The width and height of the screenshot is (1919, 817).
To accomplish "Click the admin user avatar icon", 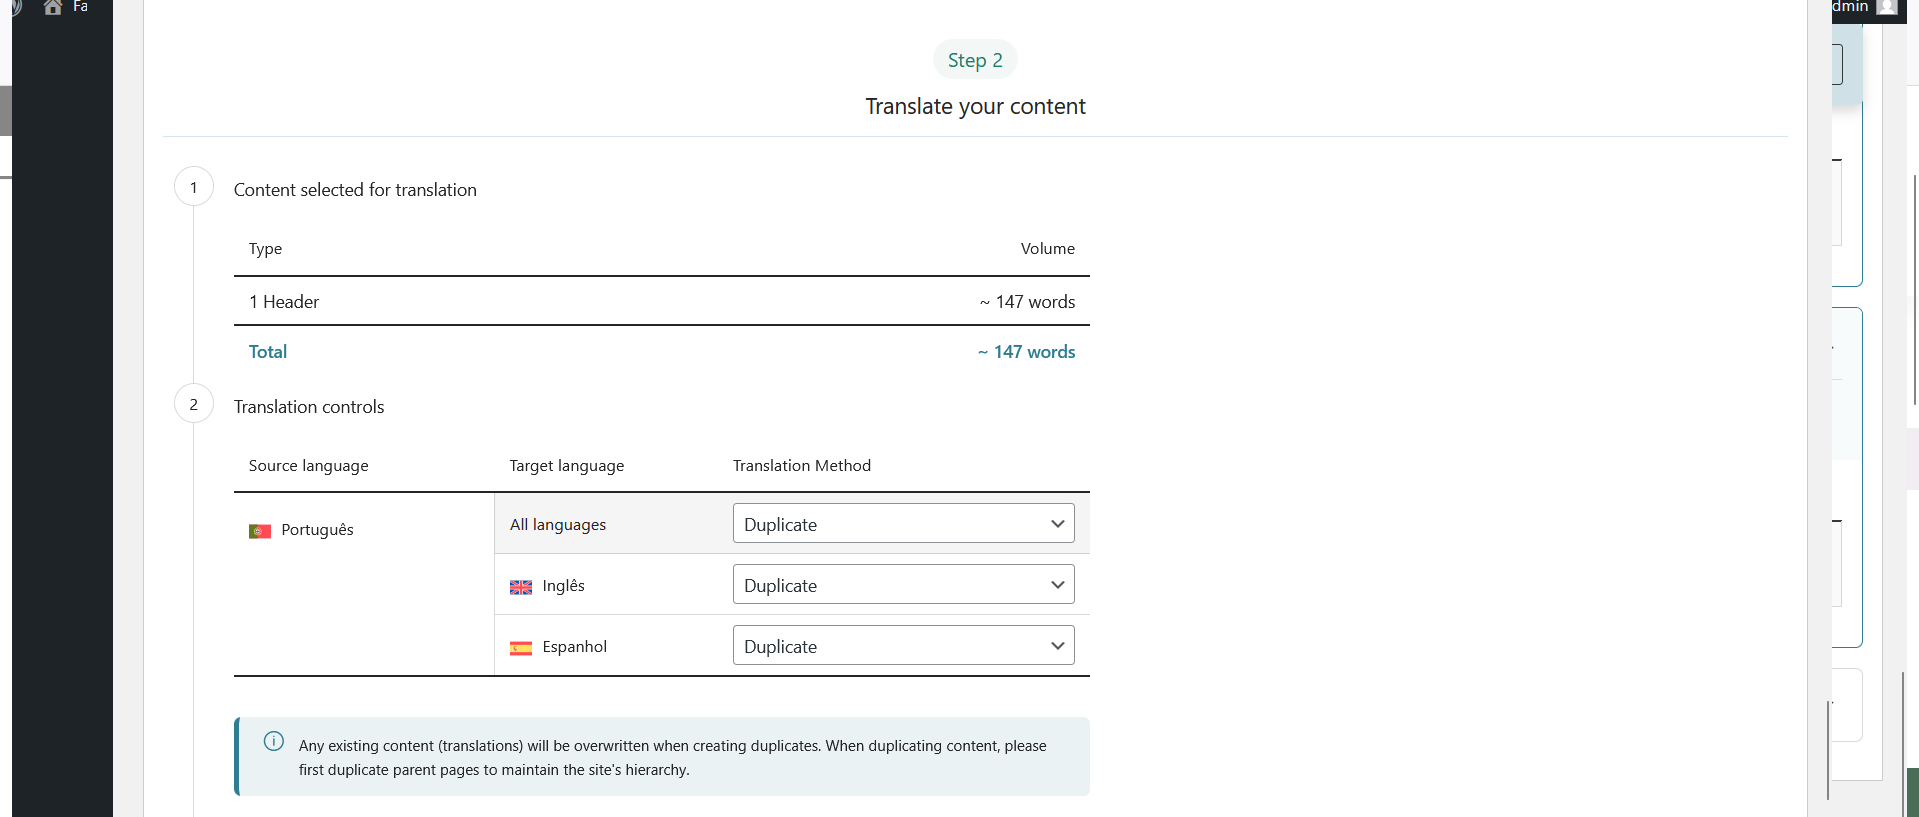I will (1887, 7).
